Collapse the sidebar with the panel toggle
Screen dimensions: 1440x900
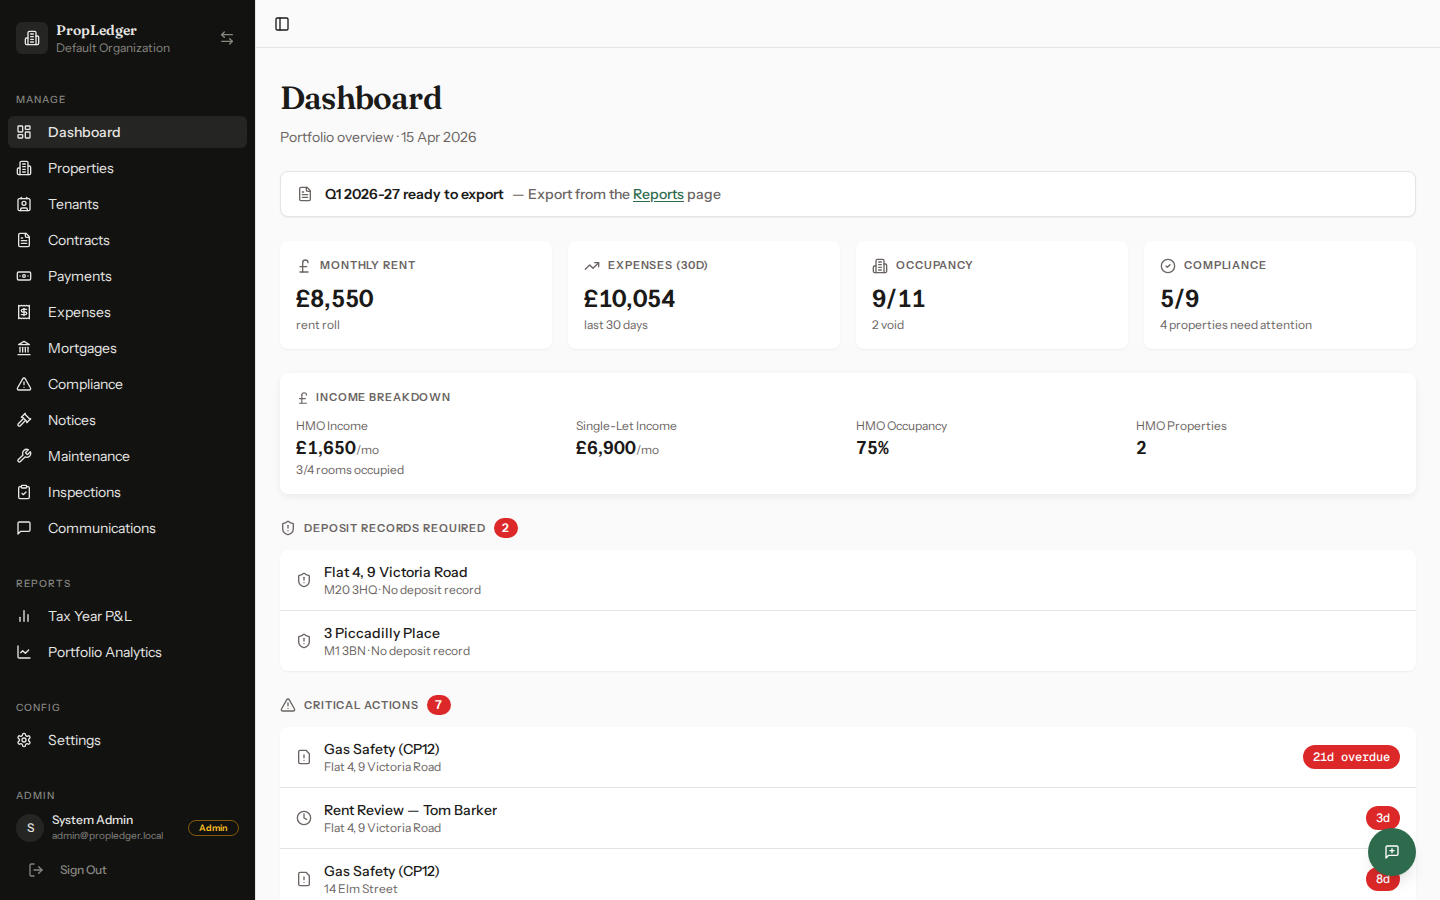click(x=281, y=24)
